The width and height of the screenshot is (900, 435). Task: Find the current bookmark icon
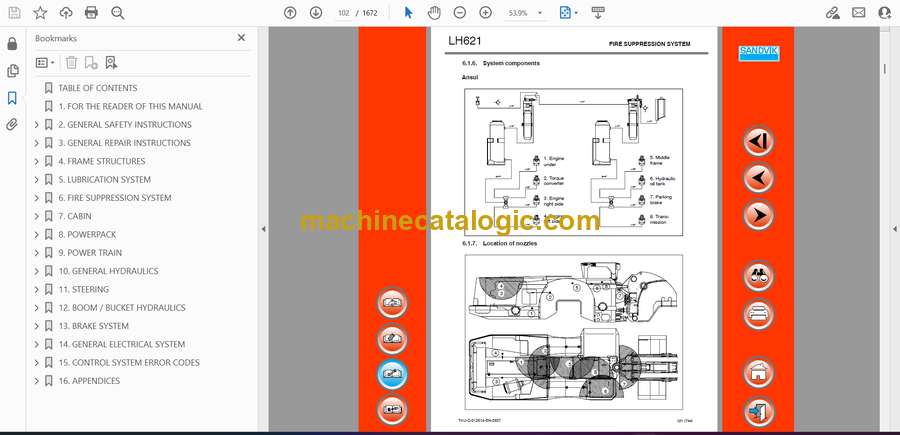coord(111,63)
